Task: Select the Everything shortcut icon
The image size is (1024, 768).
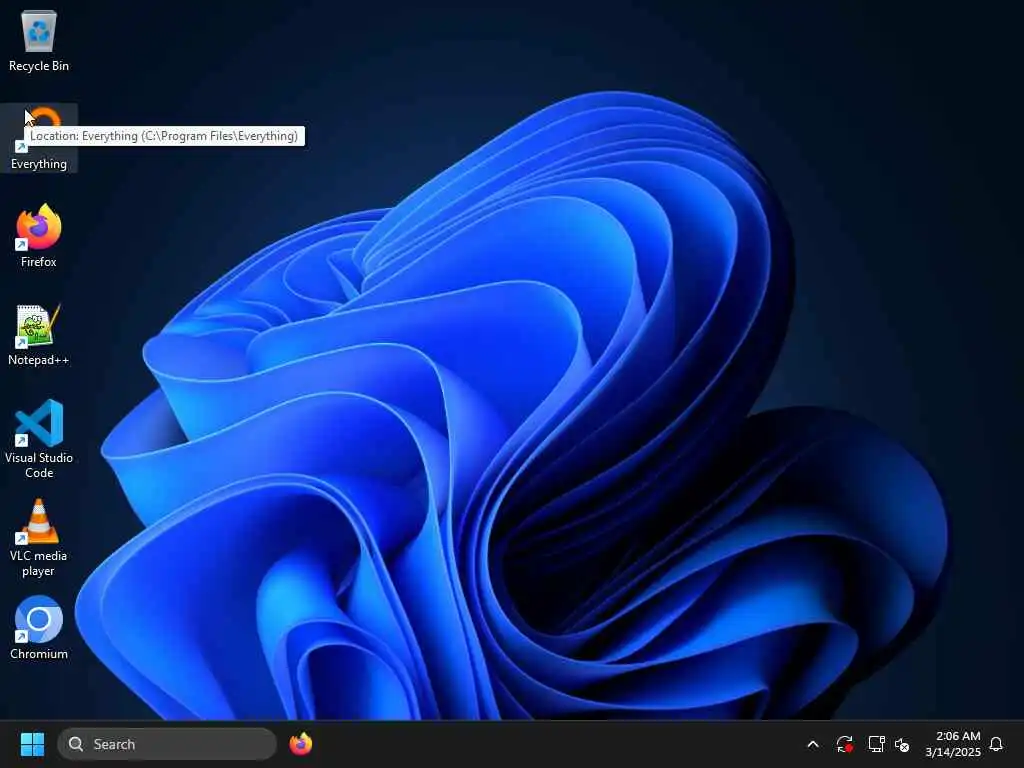Action: click(x=39, y=138)
